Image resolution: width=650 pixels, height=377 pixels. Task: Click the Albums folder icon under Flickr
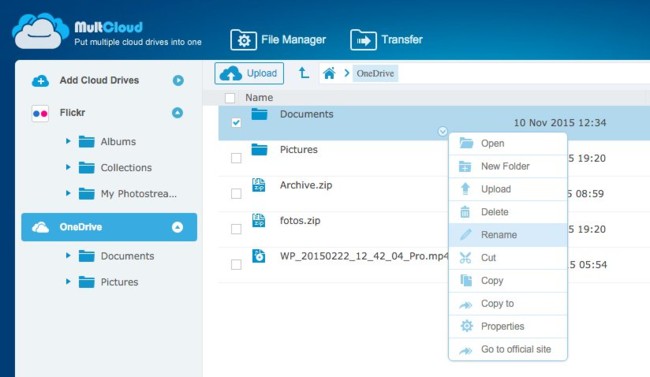tap(87, 142)
